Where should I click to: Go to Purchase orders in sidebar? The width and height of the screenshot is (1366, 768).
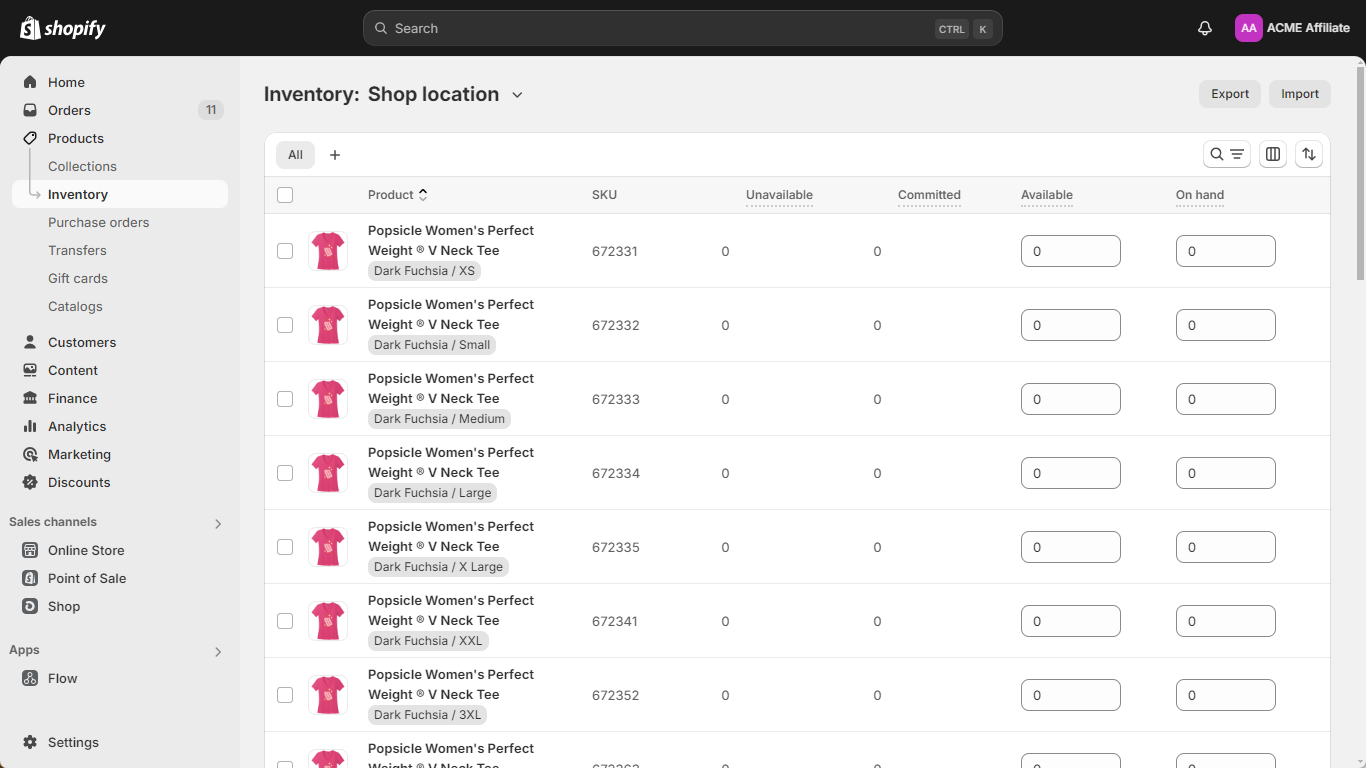tap(98, 222)
